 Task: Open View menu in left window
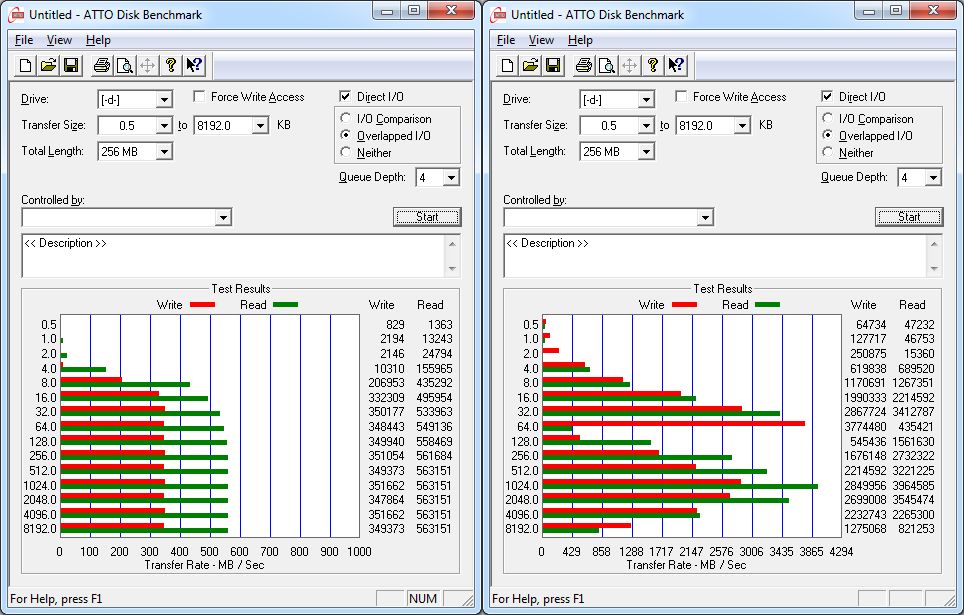click(59, 40)
